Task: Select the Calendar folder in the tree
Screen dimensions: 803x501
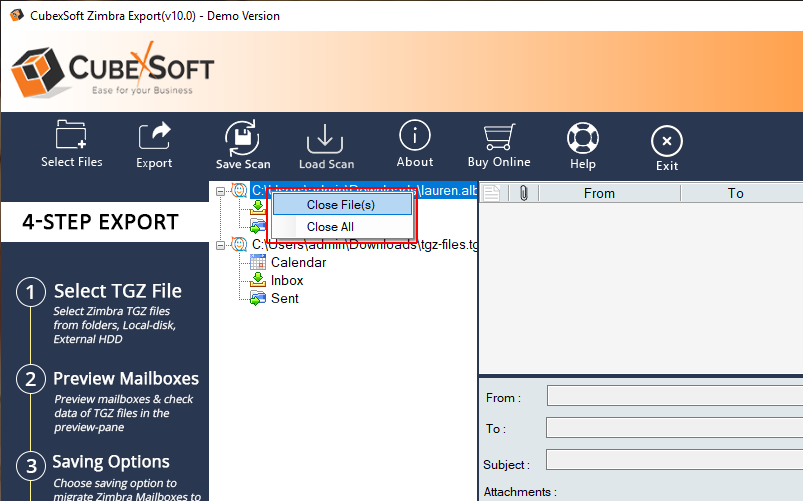Action: pyautogui.click(x=298, y=262)
